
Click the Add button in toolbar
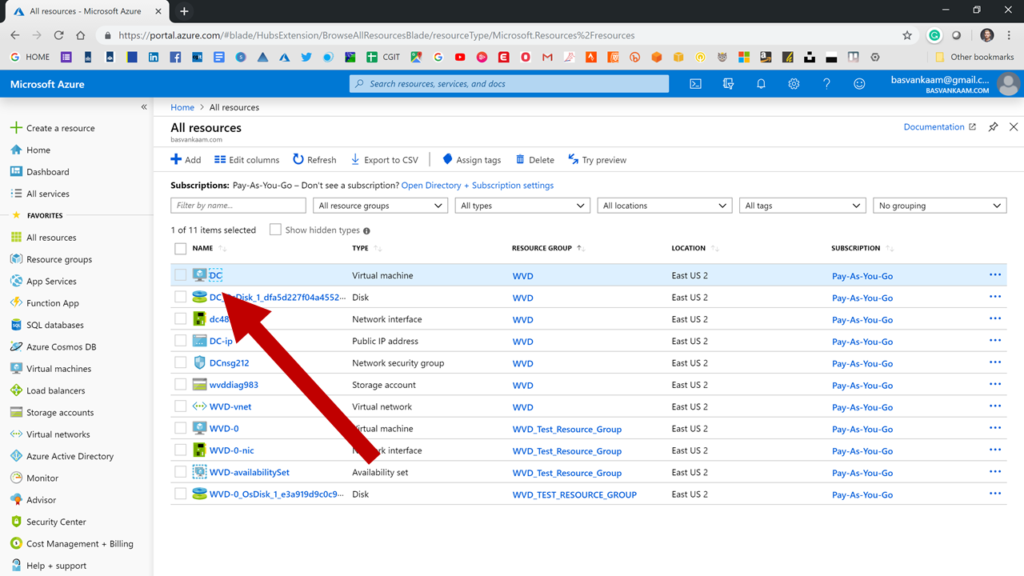pos(186,160)
